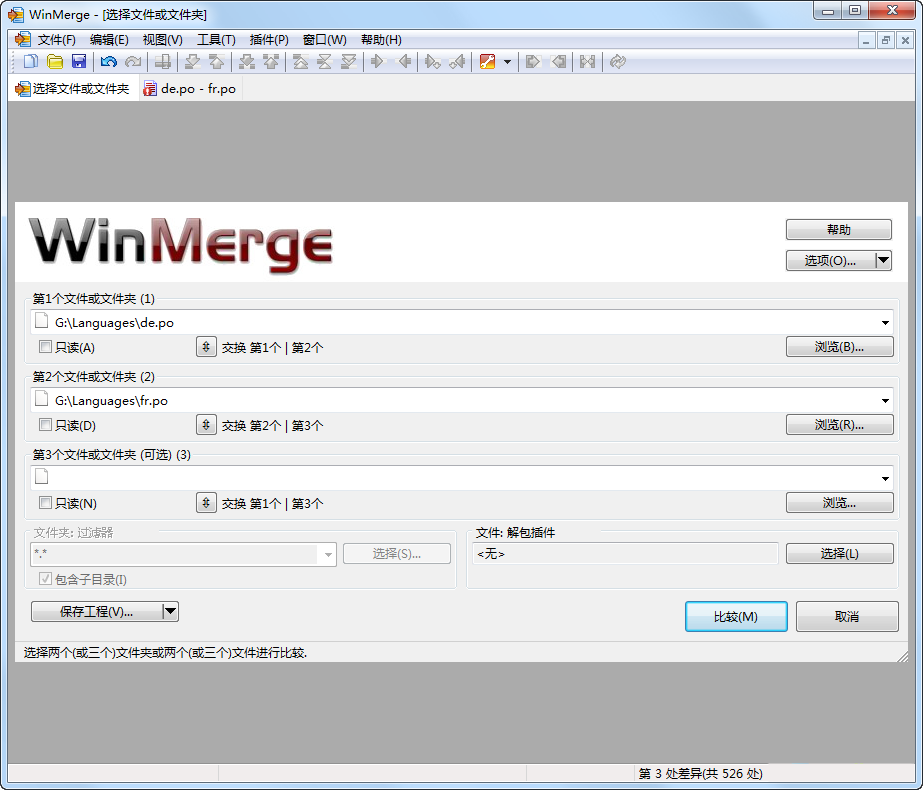Switch to the de.po - fr.po tab
The width and height of the screenshot is (923, 790).
click(190, 89)
